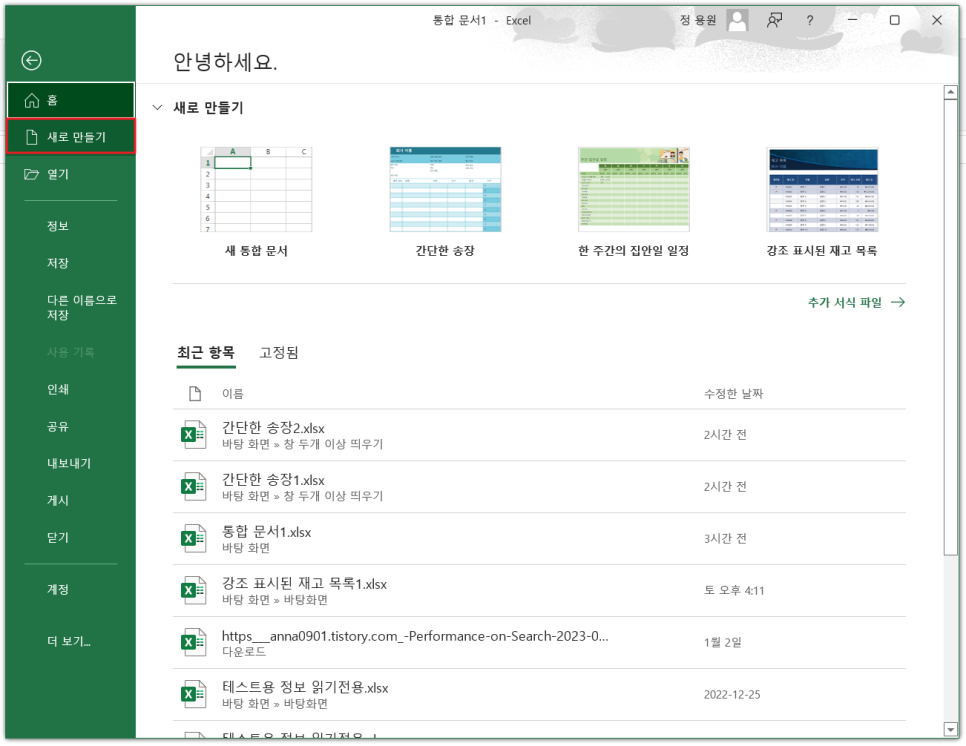Click 토 오후 4:11 modified date
Image resolution: width=966 pixels, height=746 pixels.
pyautogui.click(x=734, y=590)
